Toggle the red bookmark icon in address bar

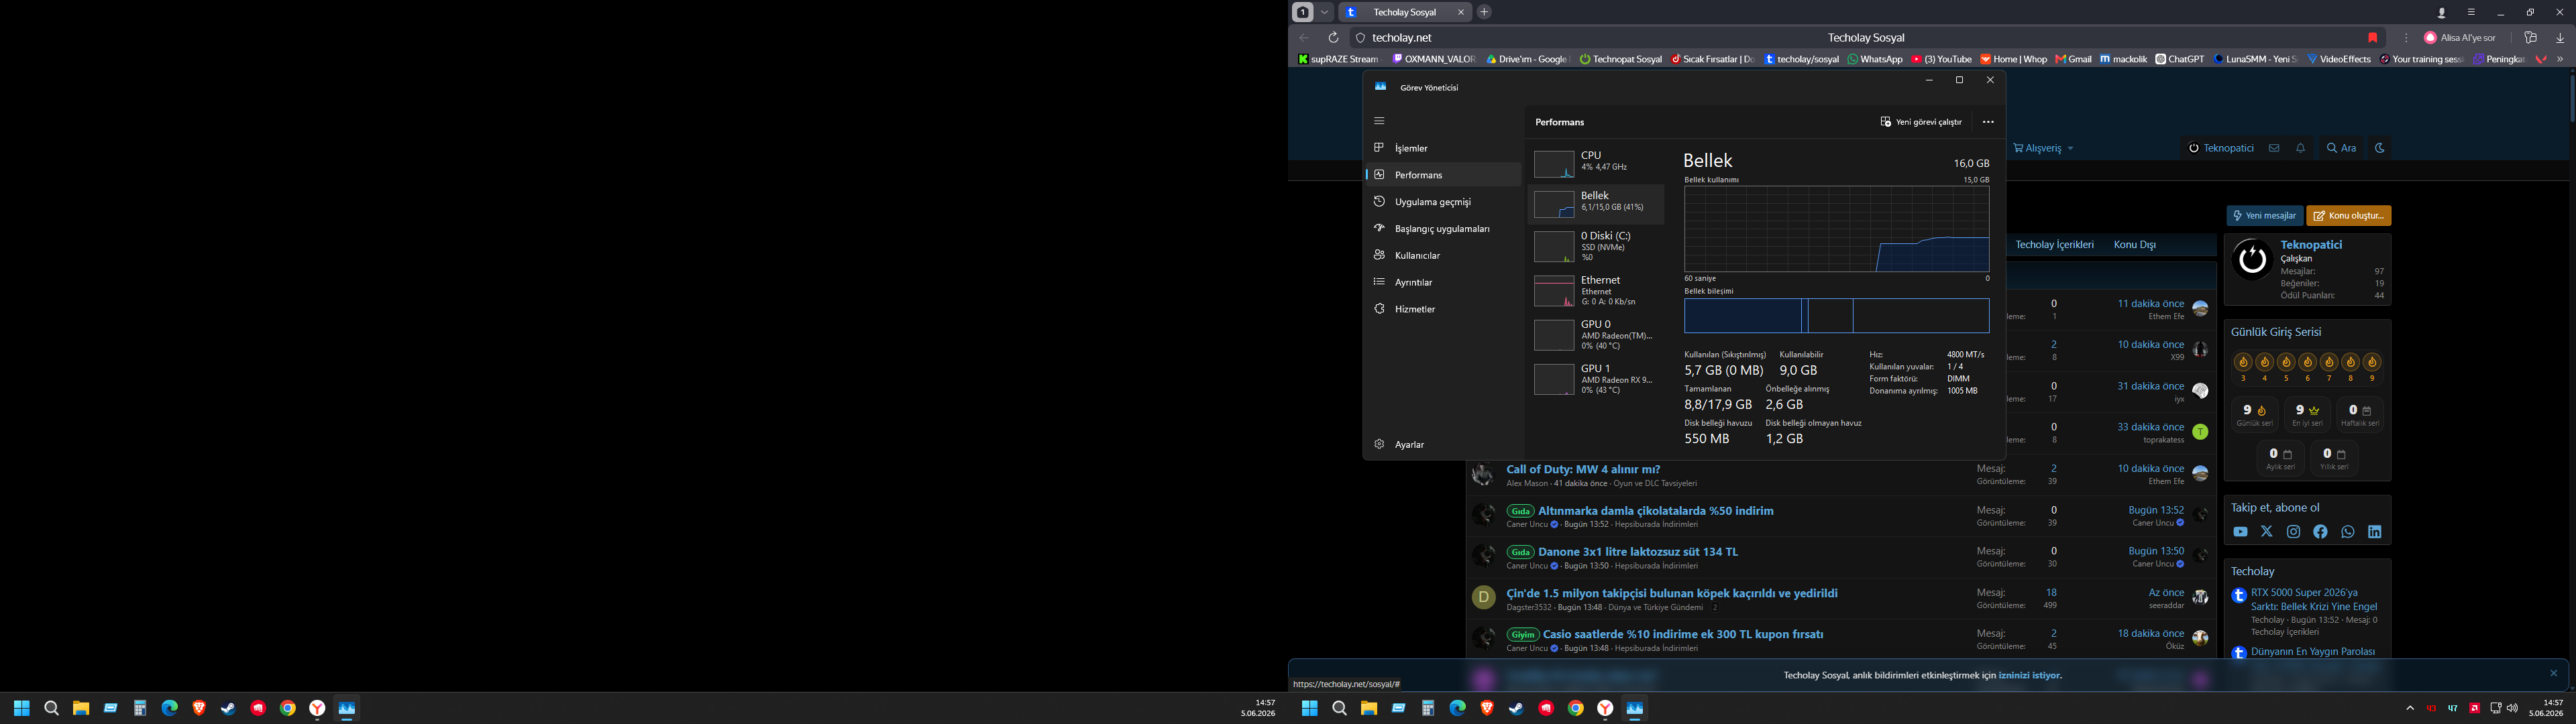2372,38
